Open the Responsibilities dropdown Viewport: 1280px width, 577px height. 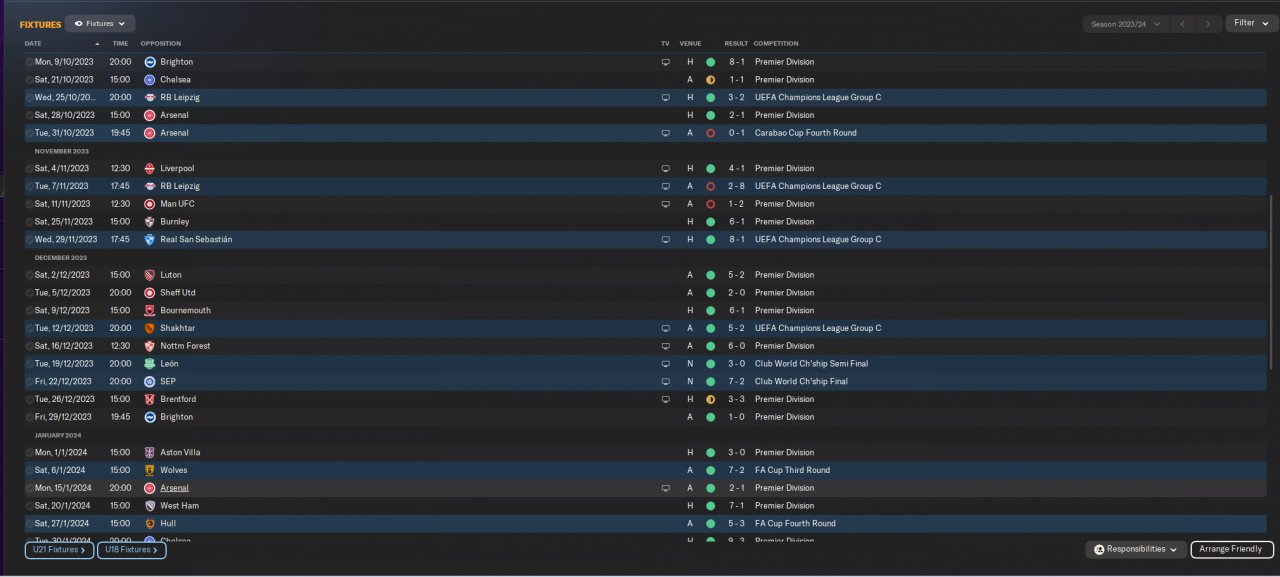click(1136, 549)
